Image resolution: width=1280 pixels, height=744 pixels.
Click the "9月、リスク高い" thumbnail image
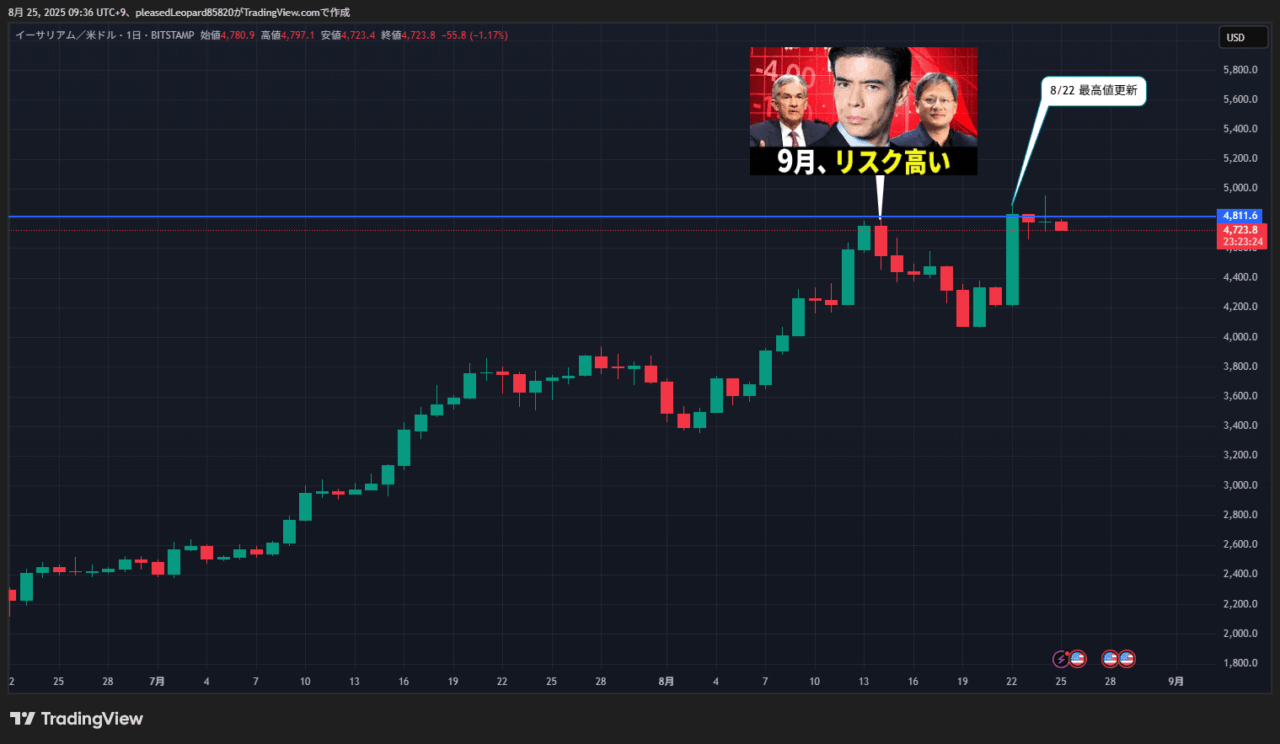(863, 110)
